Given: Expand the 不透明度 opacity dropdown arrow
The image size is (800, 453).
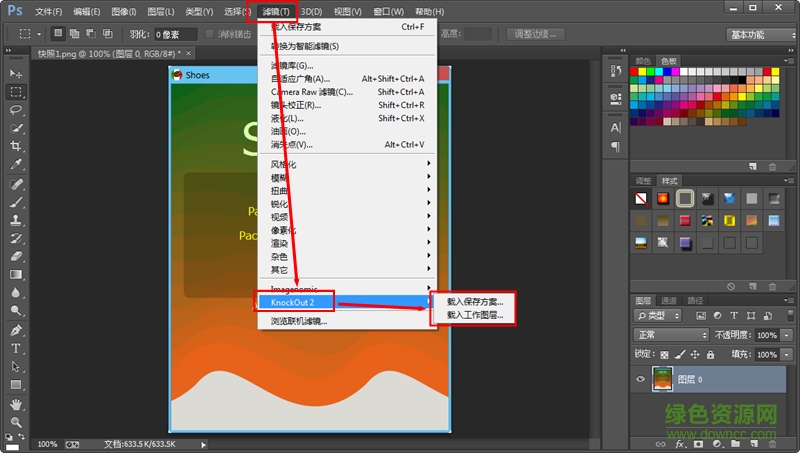Looking at the screenshot, I should (x=787, y=335).
